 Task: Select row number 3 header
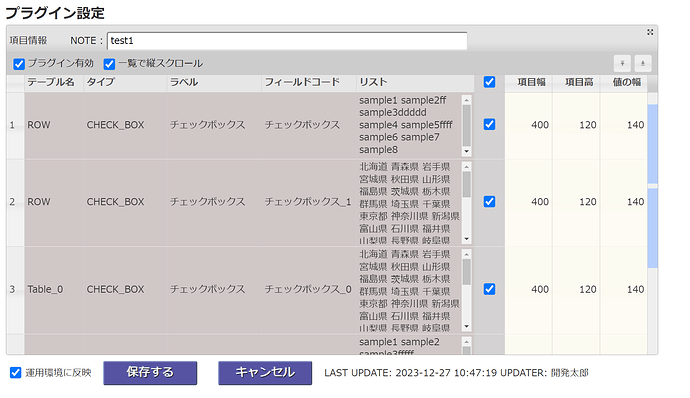(x=15, y=290)
